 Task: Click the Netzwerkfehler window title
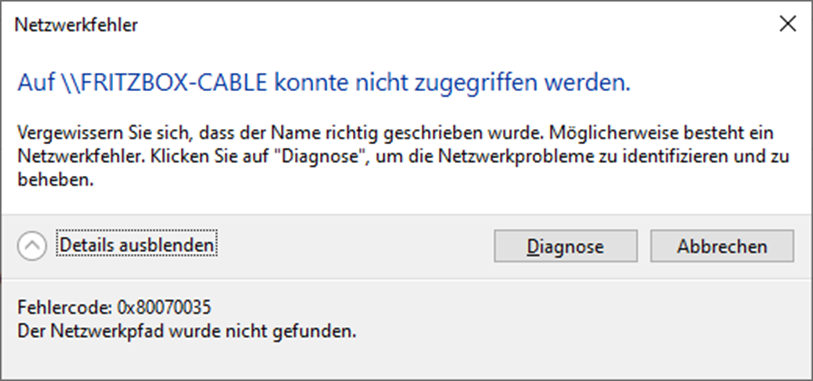(76, 24)
